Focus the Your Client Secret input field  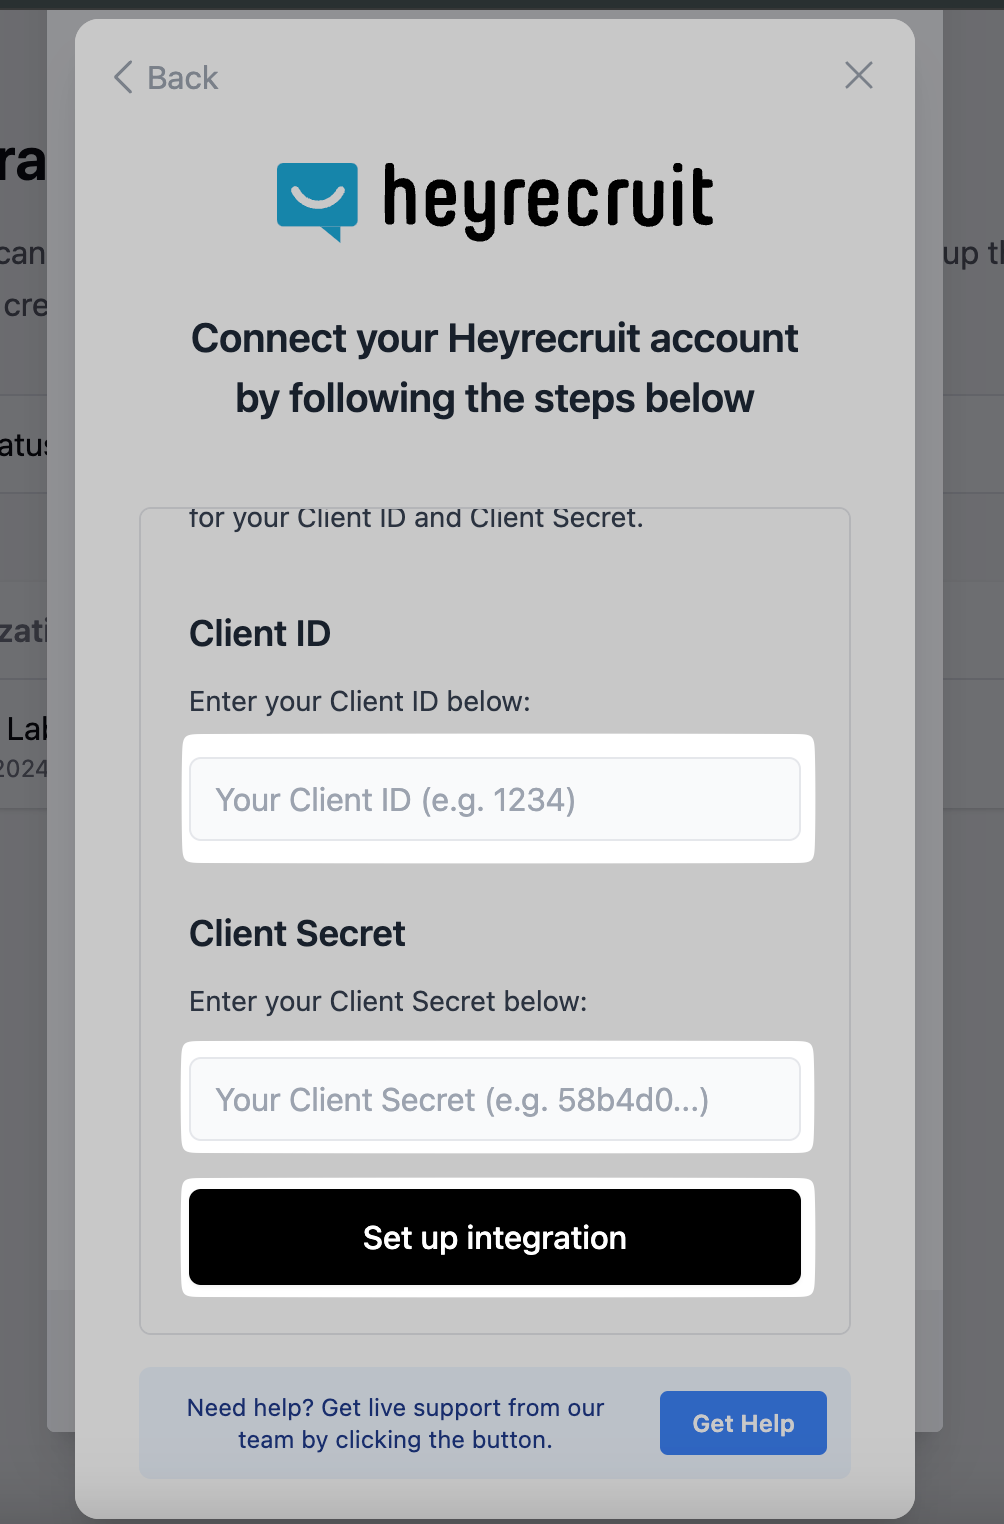coord(494,1100)
